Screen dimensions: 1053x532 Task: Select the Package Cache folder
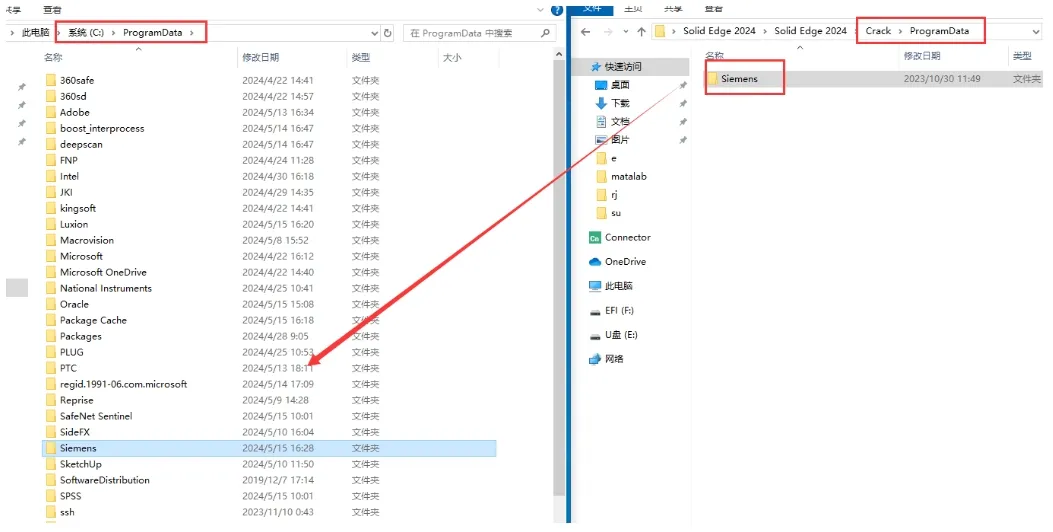point(93,320)
